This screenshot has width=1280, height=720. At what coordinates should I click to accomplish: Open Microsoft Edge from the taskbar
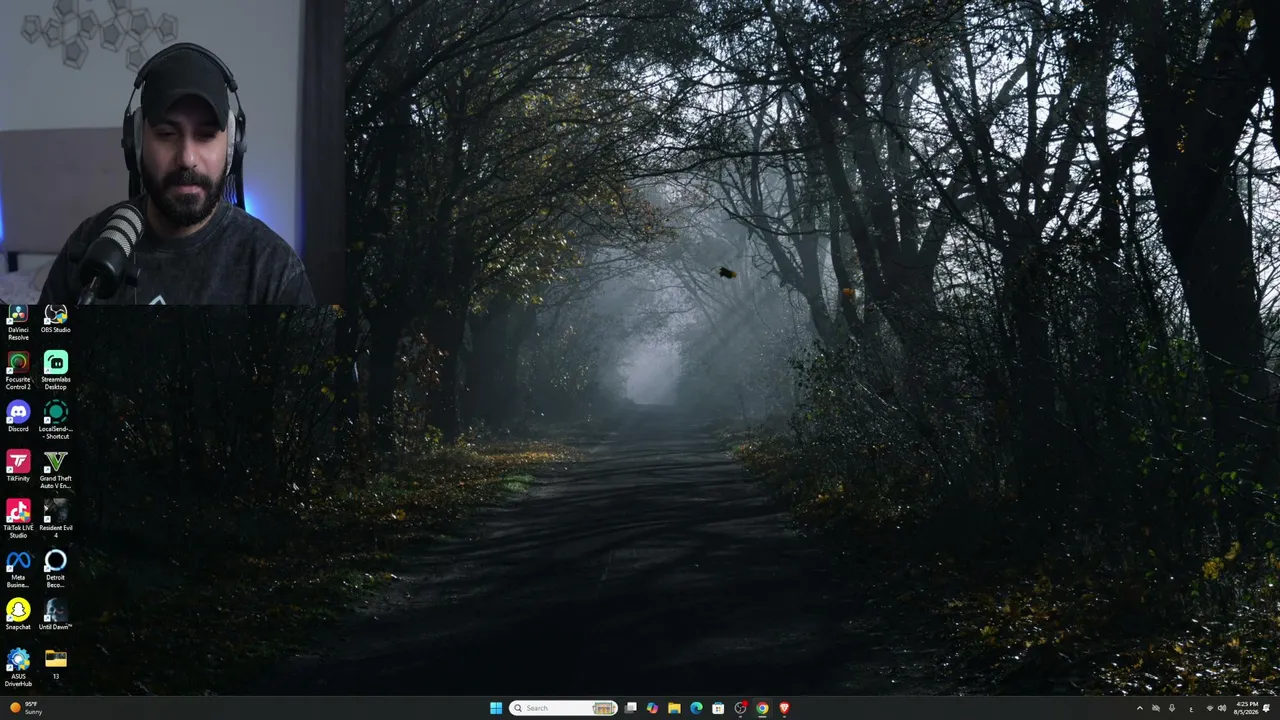tap(696, 708)
